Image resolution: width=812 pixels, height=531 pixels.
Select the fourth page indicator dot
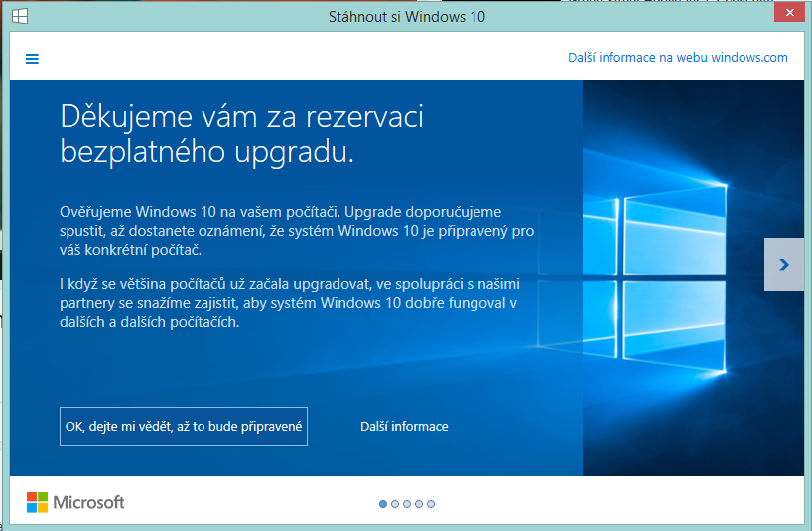[x=419, y=504]
